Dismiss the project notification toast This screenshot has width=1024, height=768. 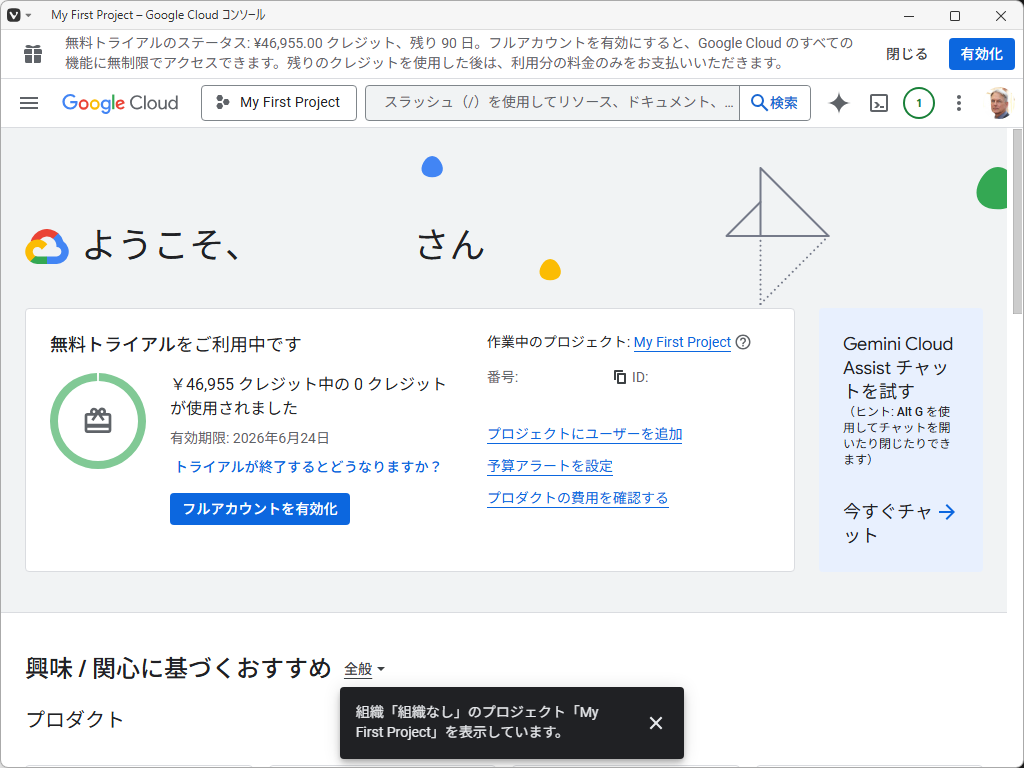[656, 722]
